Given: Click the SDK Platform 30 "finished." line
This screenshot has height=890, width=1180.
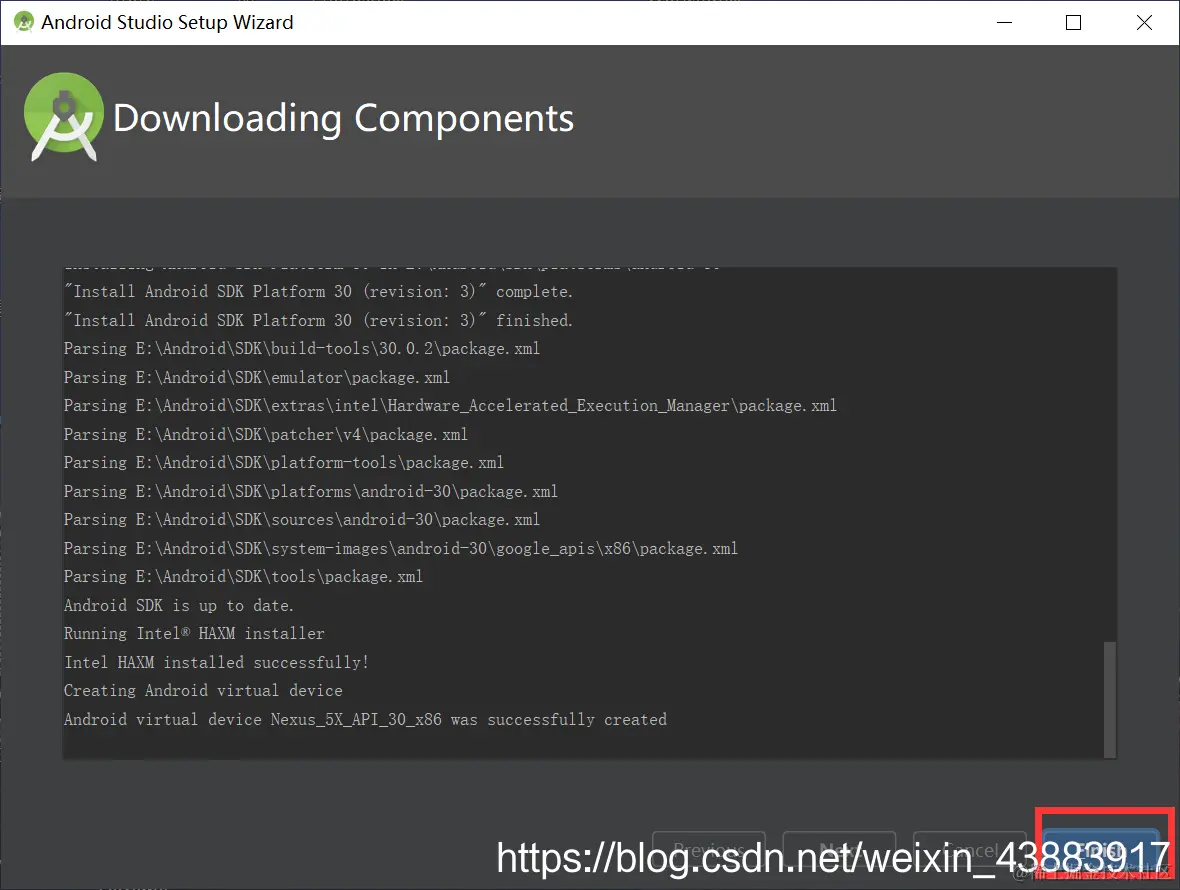Looking at the screenshot, I should (x=318, y=320).
